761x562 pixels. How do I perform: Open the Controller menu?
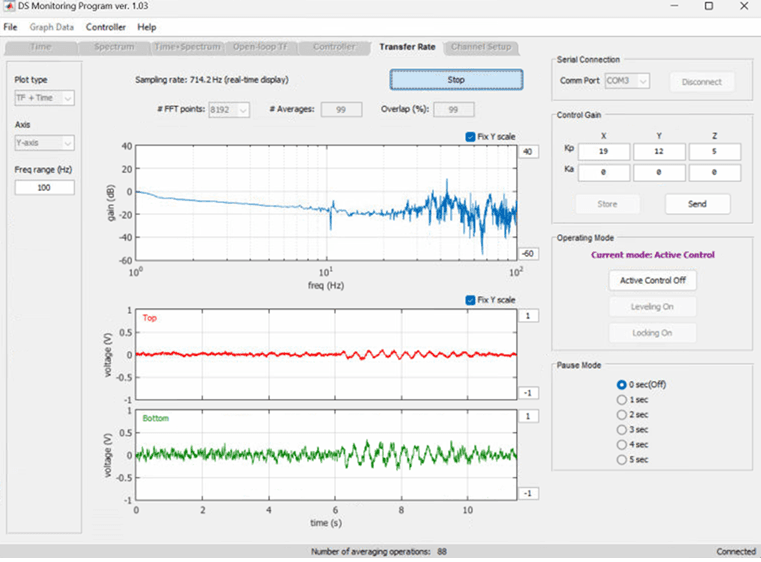tap(105, 27)
